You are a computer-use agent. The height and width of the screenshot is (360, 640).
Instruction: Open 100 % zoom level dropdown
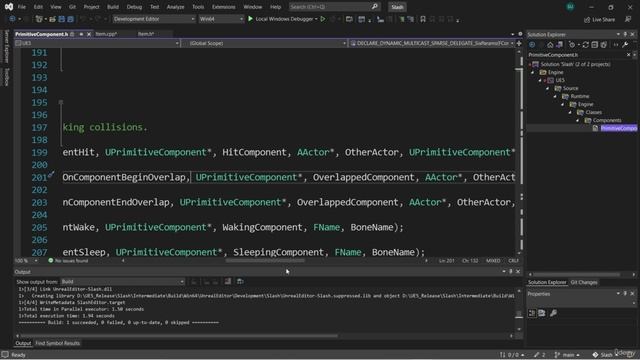[x=26, y=260]
